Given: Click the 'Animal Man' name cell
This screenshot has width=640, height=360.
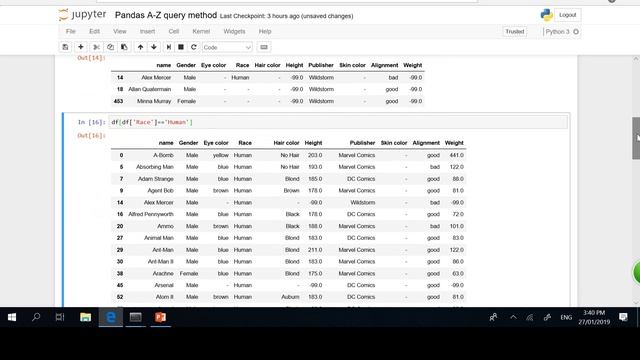Looking at the screenshot, I should [x=159, y=238].
